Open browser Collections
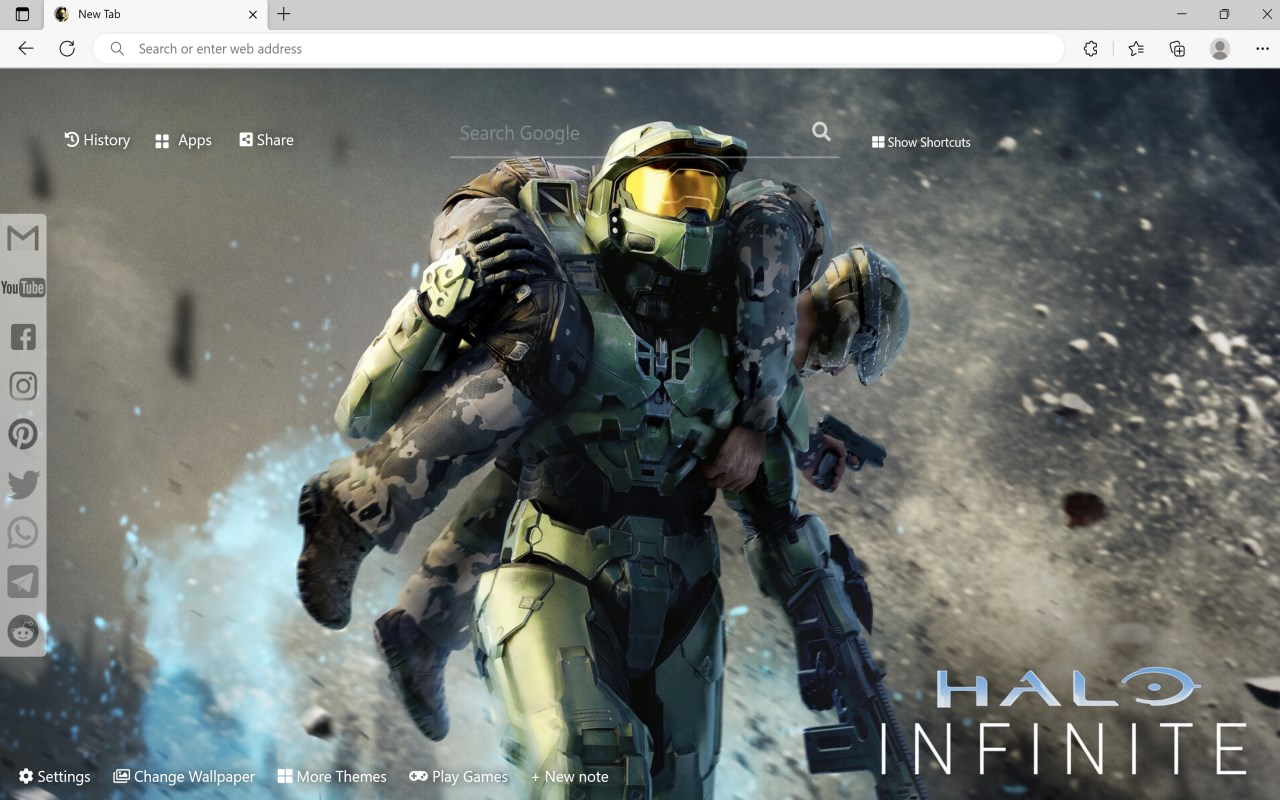Viewport: 1280px width, 800px height. click(1177, 48)
